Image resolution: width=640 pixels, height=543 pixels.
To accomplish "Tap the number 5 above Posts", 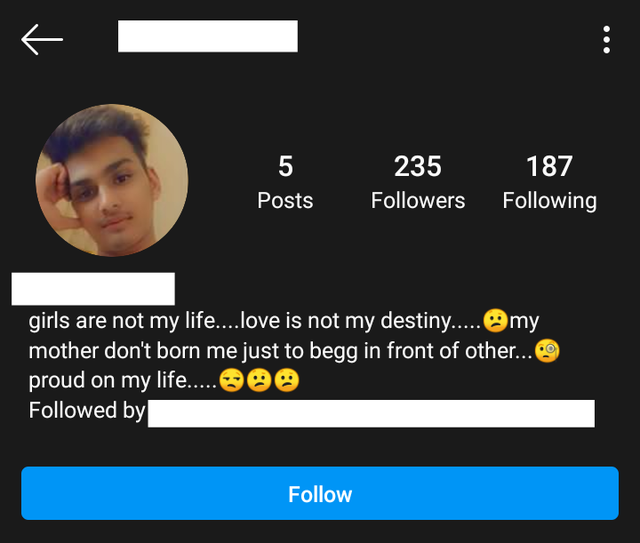I will click(285, 166).
